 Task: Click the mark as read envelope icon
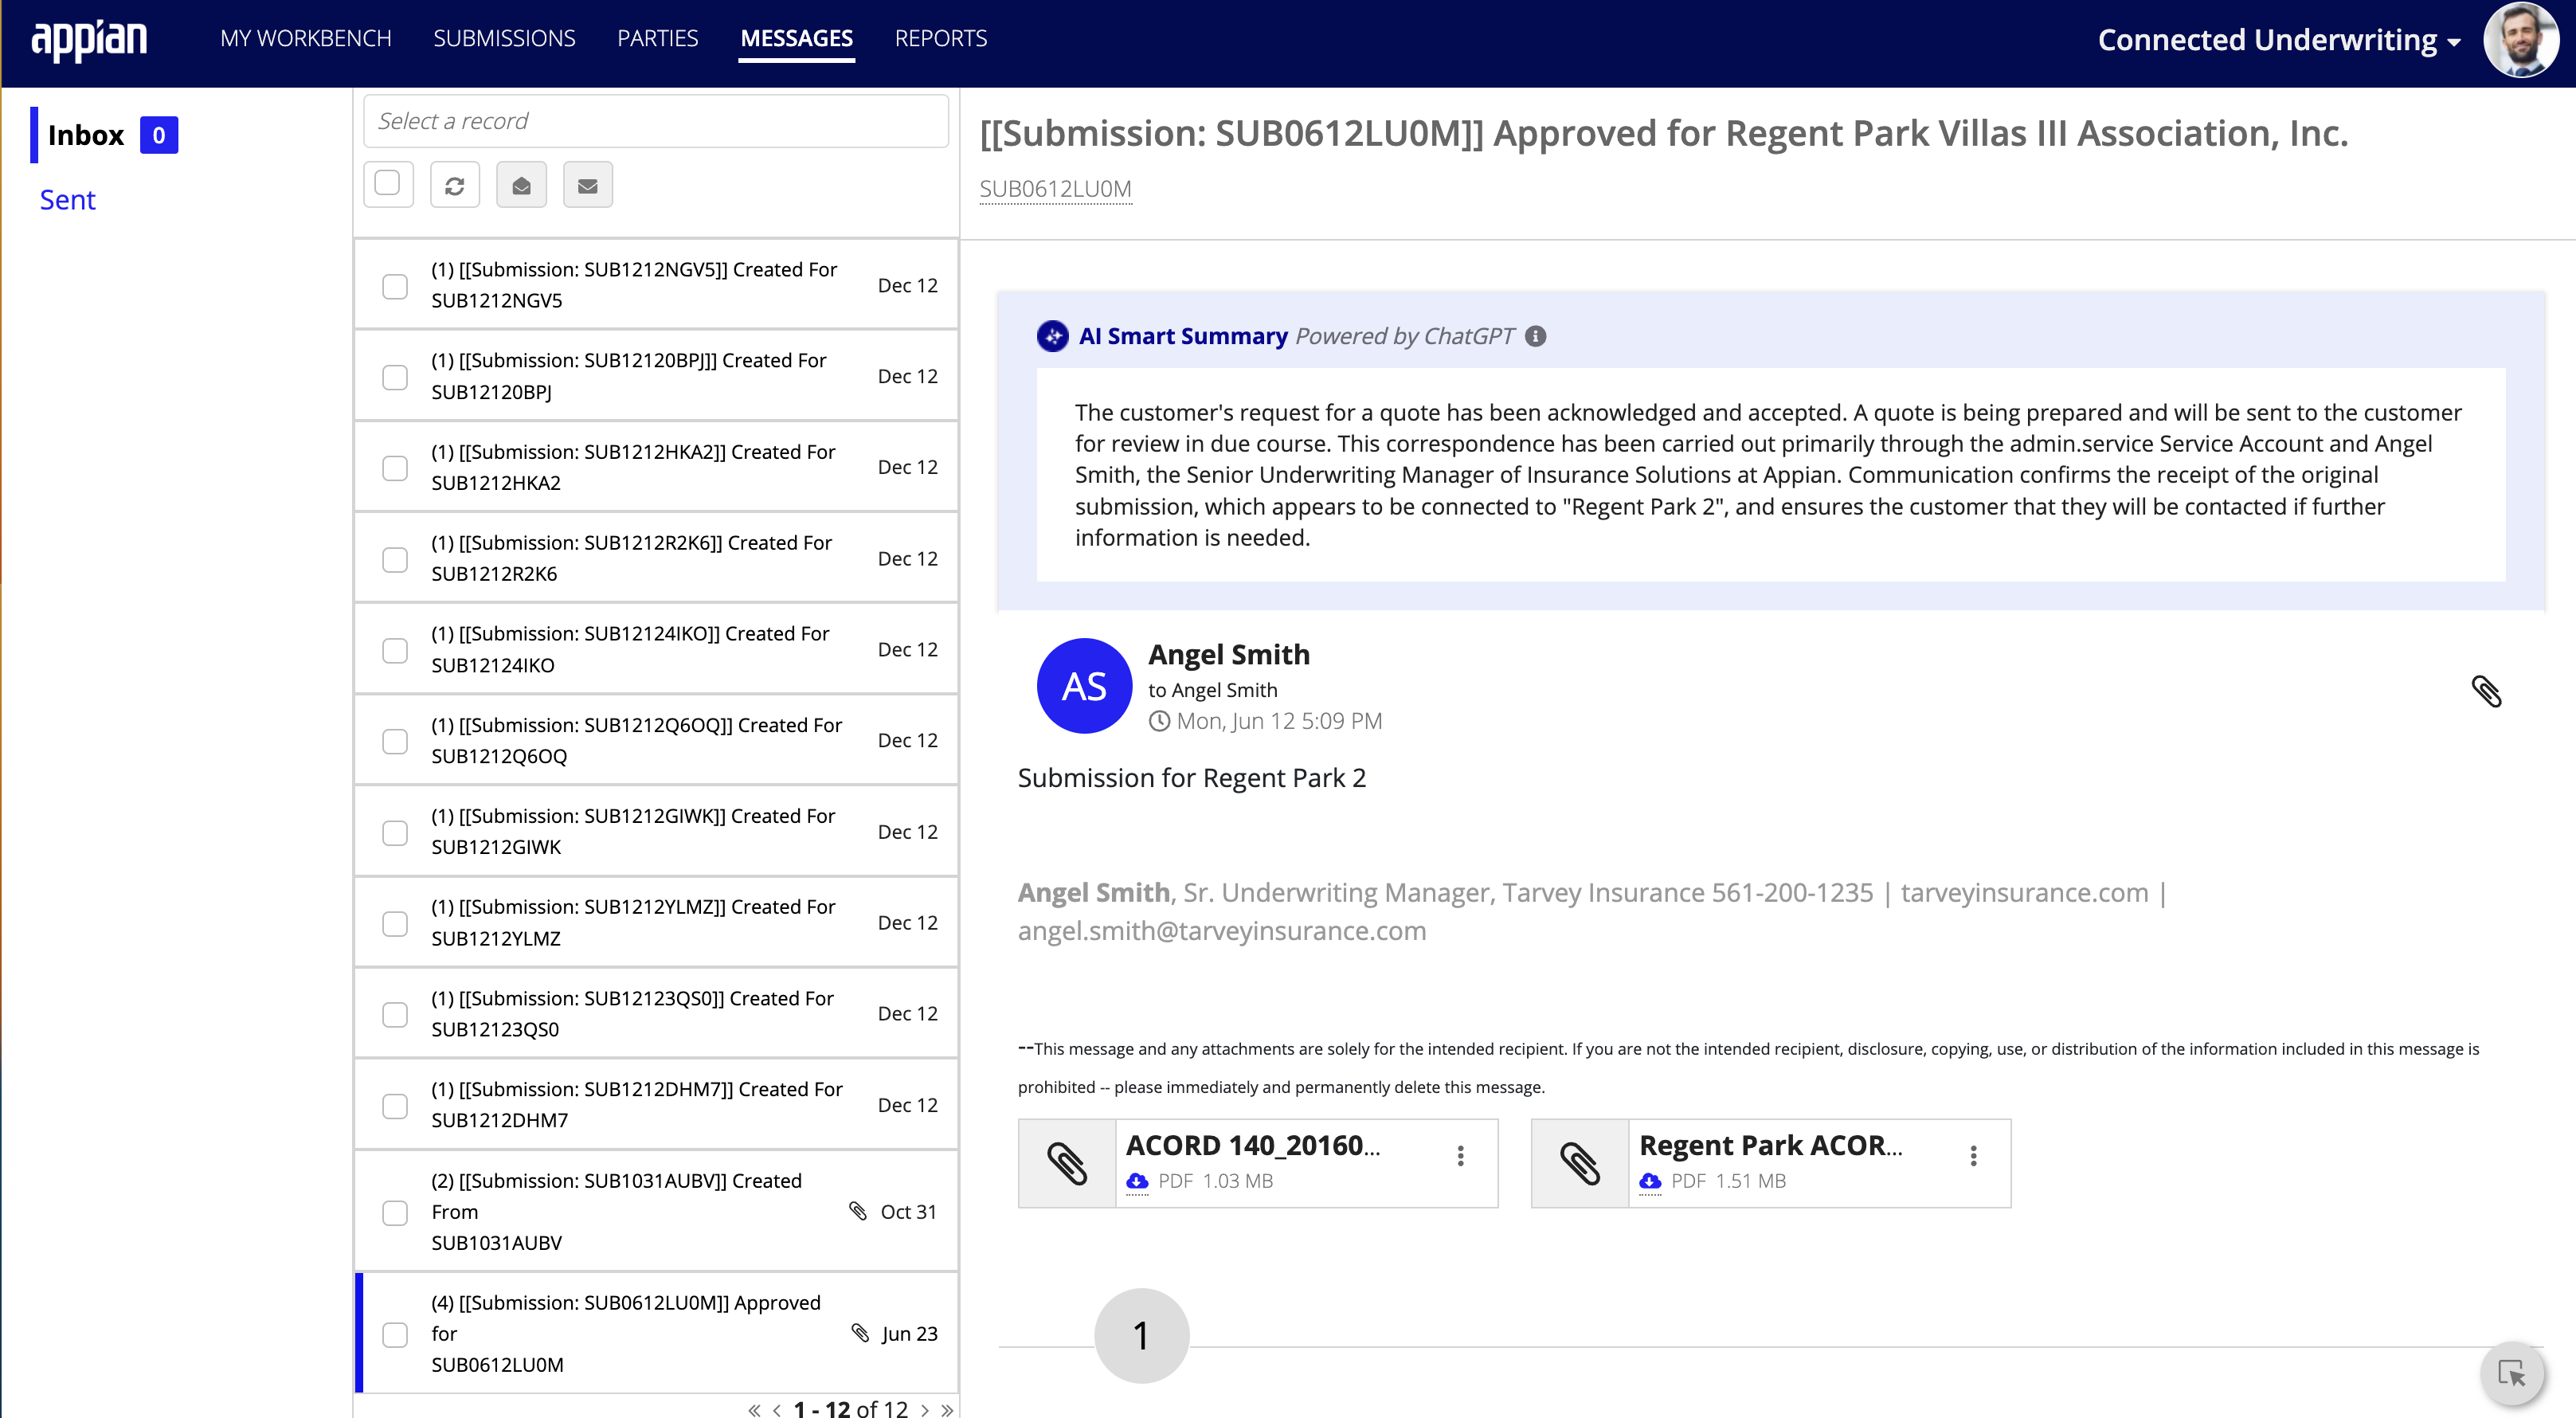521,185
